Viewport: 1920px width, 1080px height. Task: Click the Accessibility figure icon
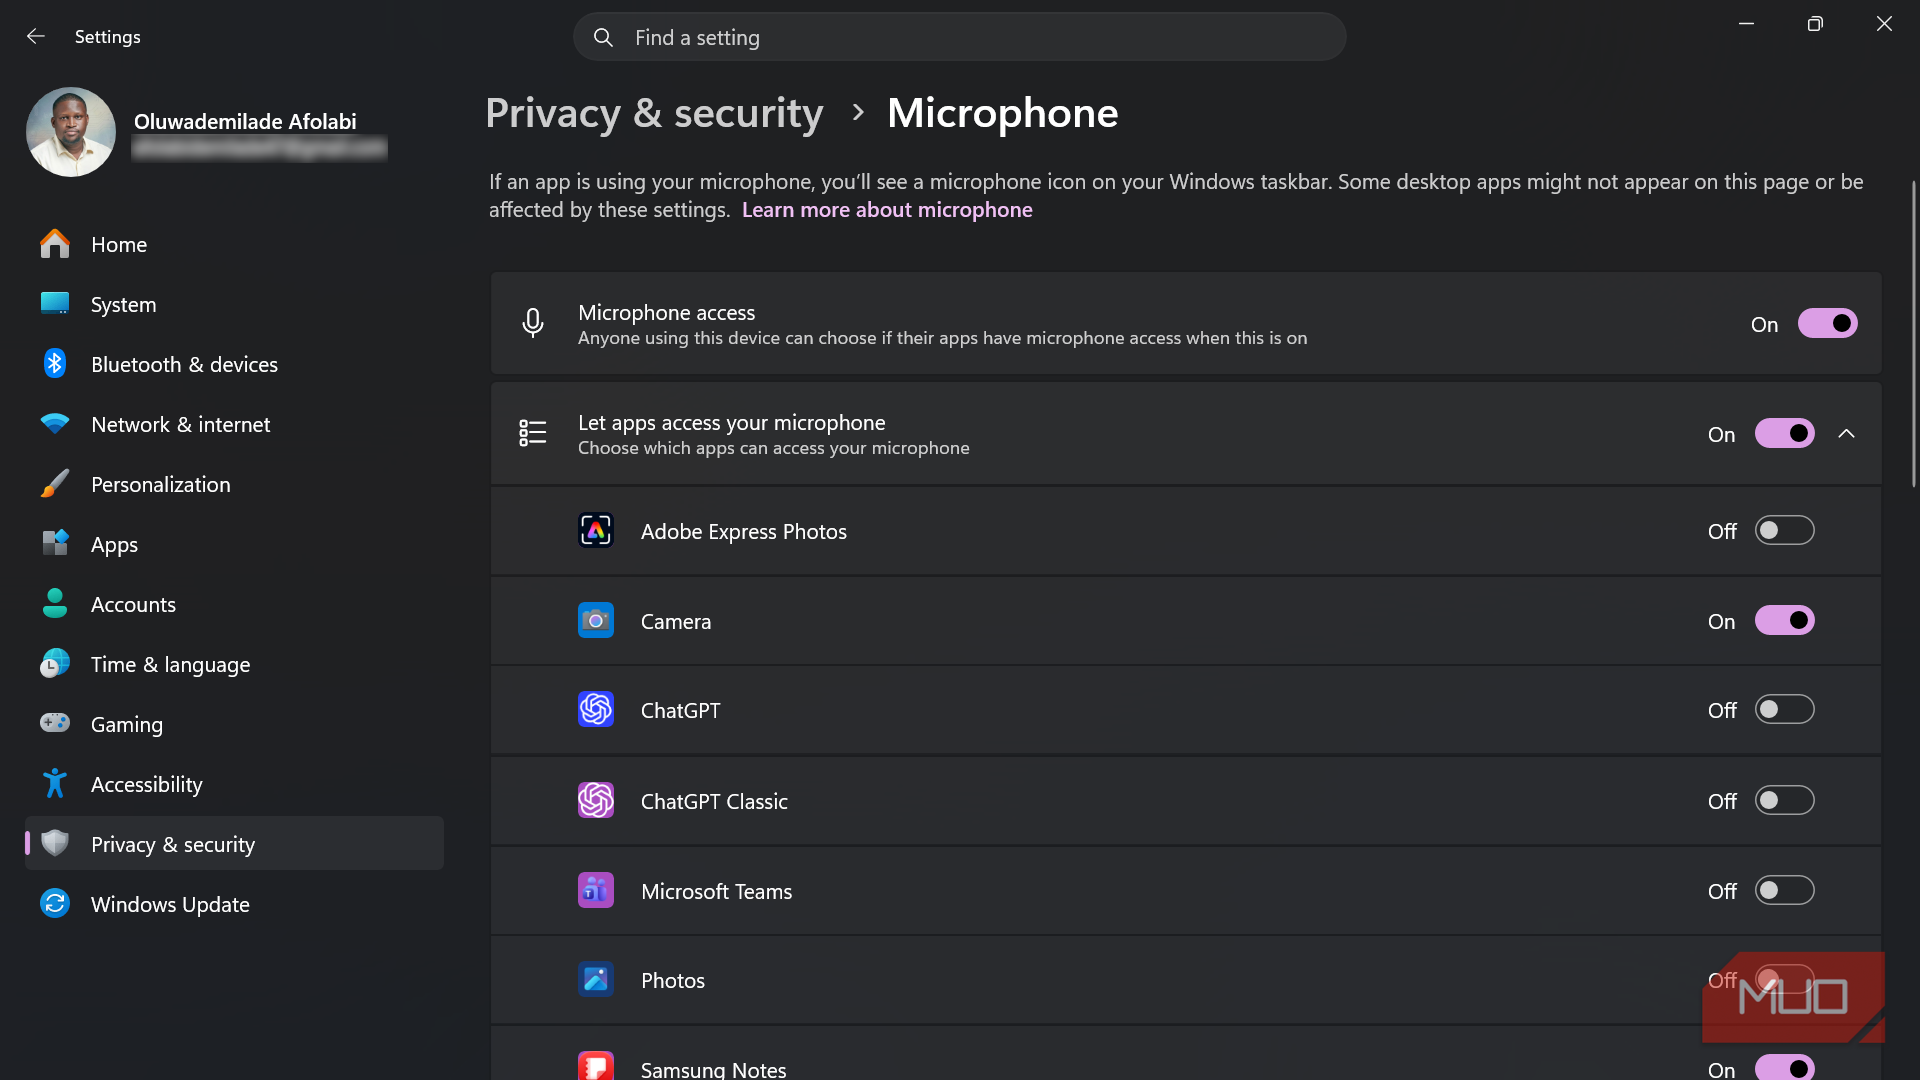(55, 784)
